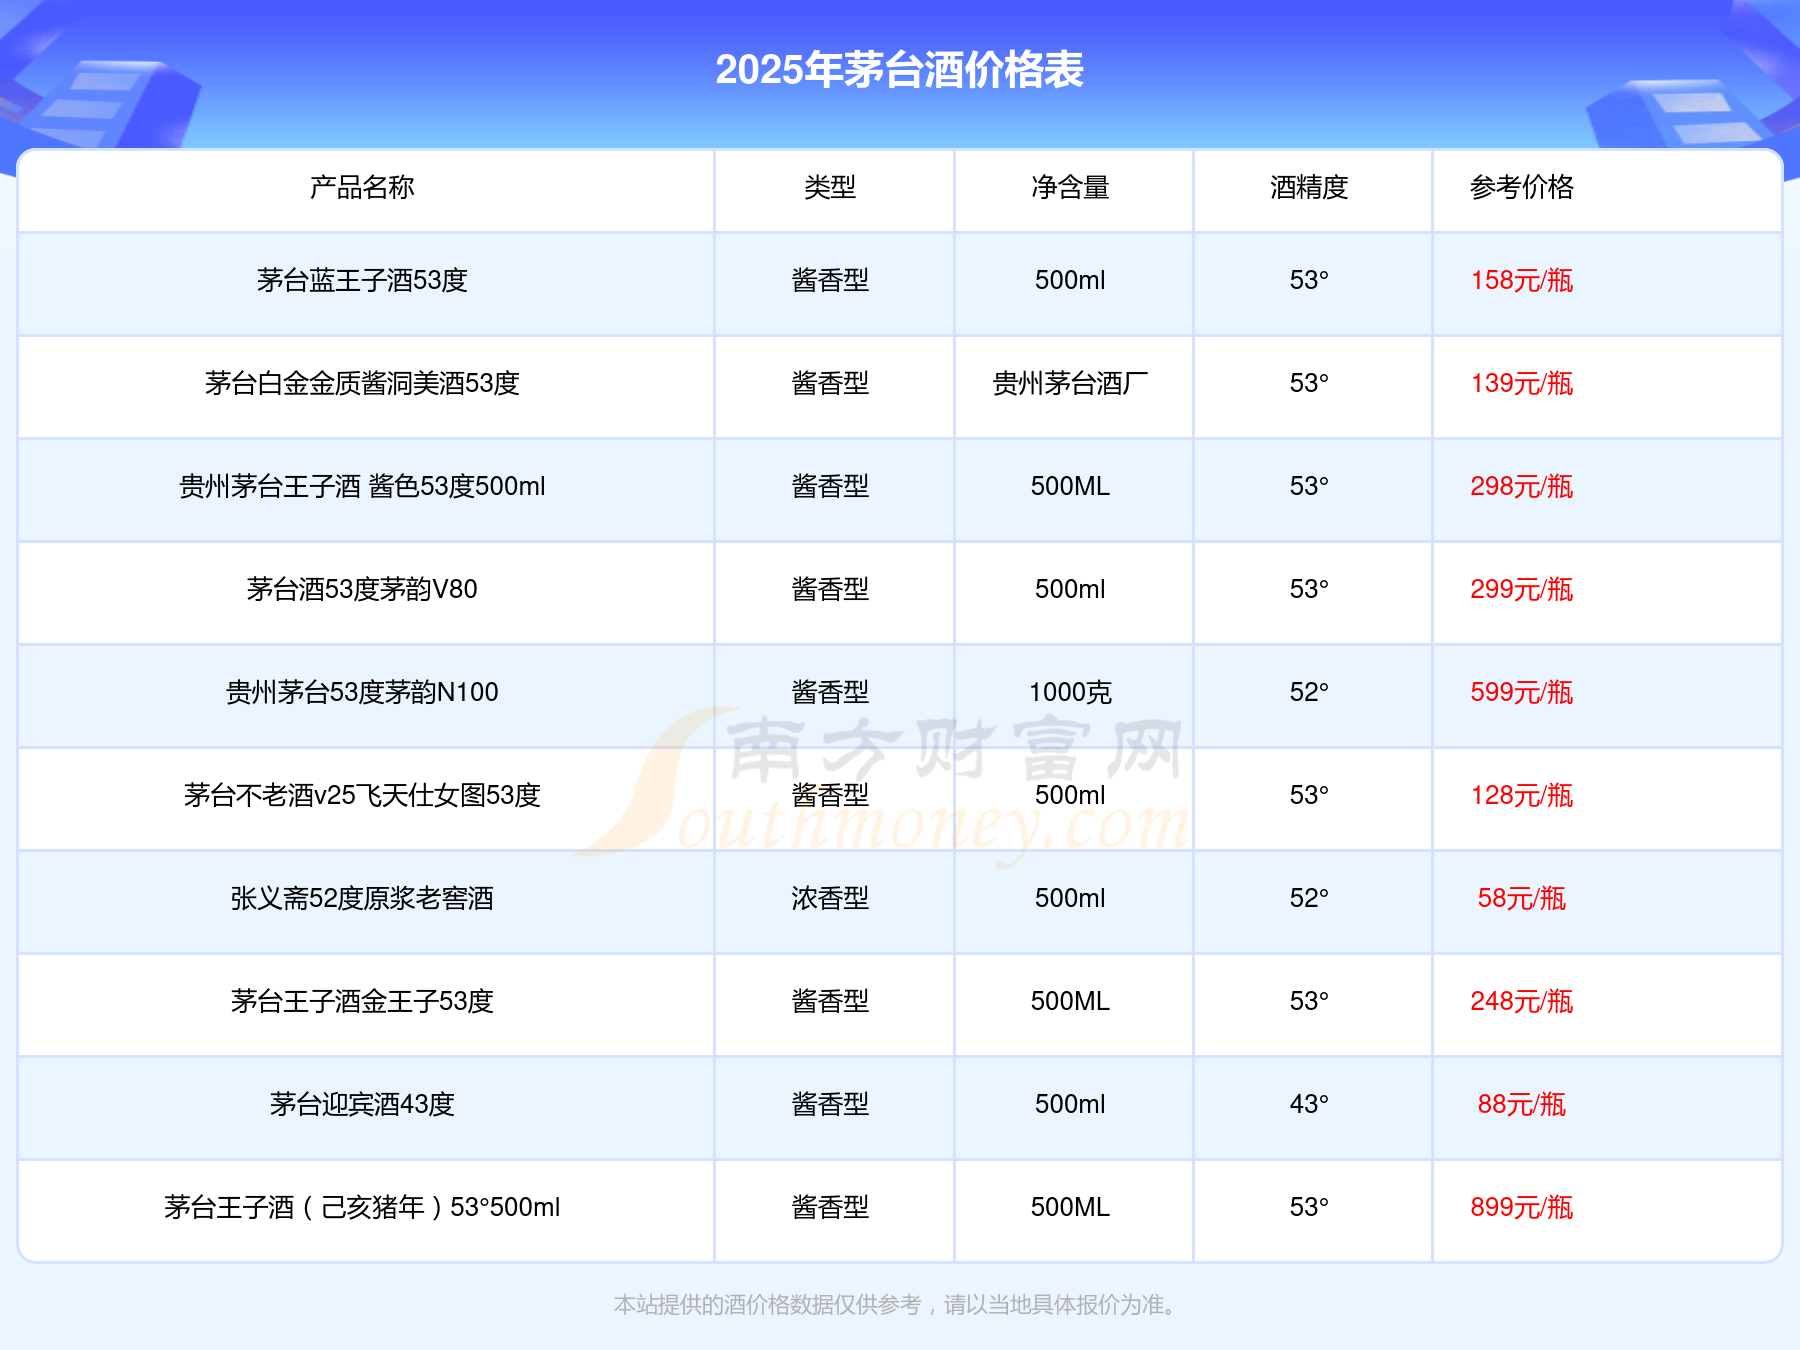Click 52° in the 张义斋 row

1309,898
